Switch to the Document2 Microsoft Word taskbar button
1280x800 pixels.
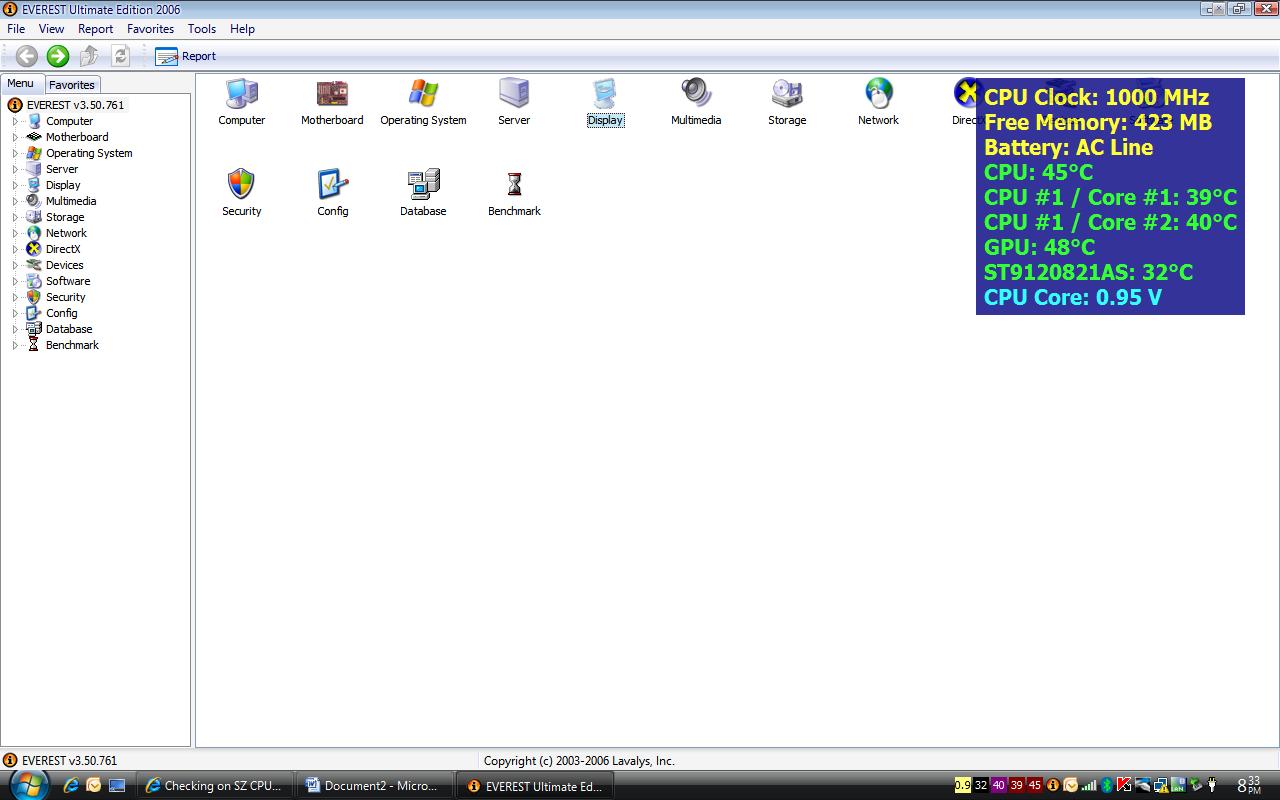pyautogui.click(x=376, y=786)
